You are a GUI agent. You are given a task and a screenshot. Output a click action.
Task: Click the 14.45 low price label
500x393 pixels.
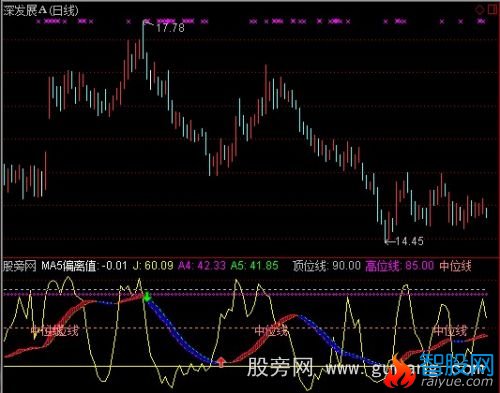tap(409, 241)
